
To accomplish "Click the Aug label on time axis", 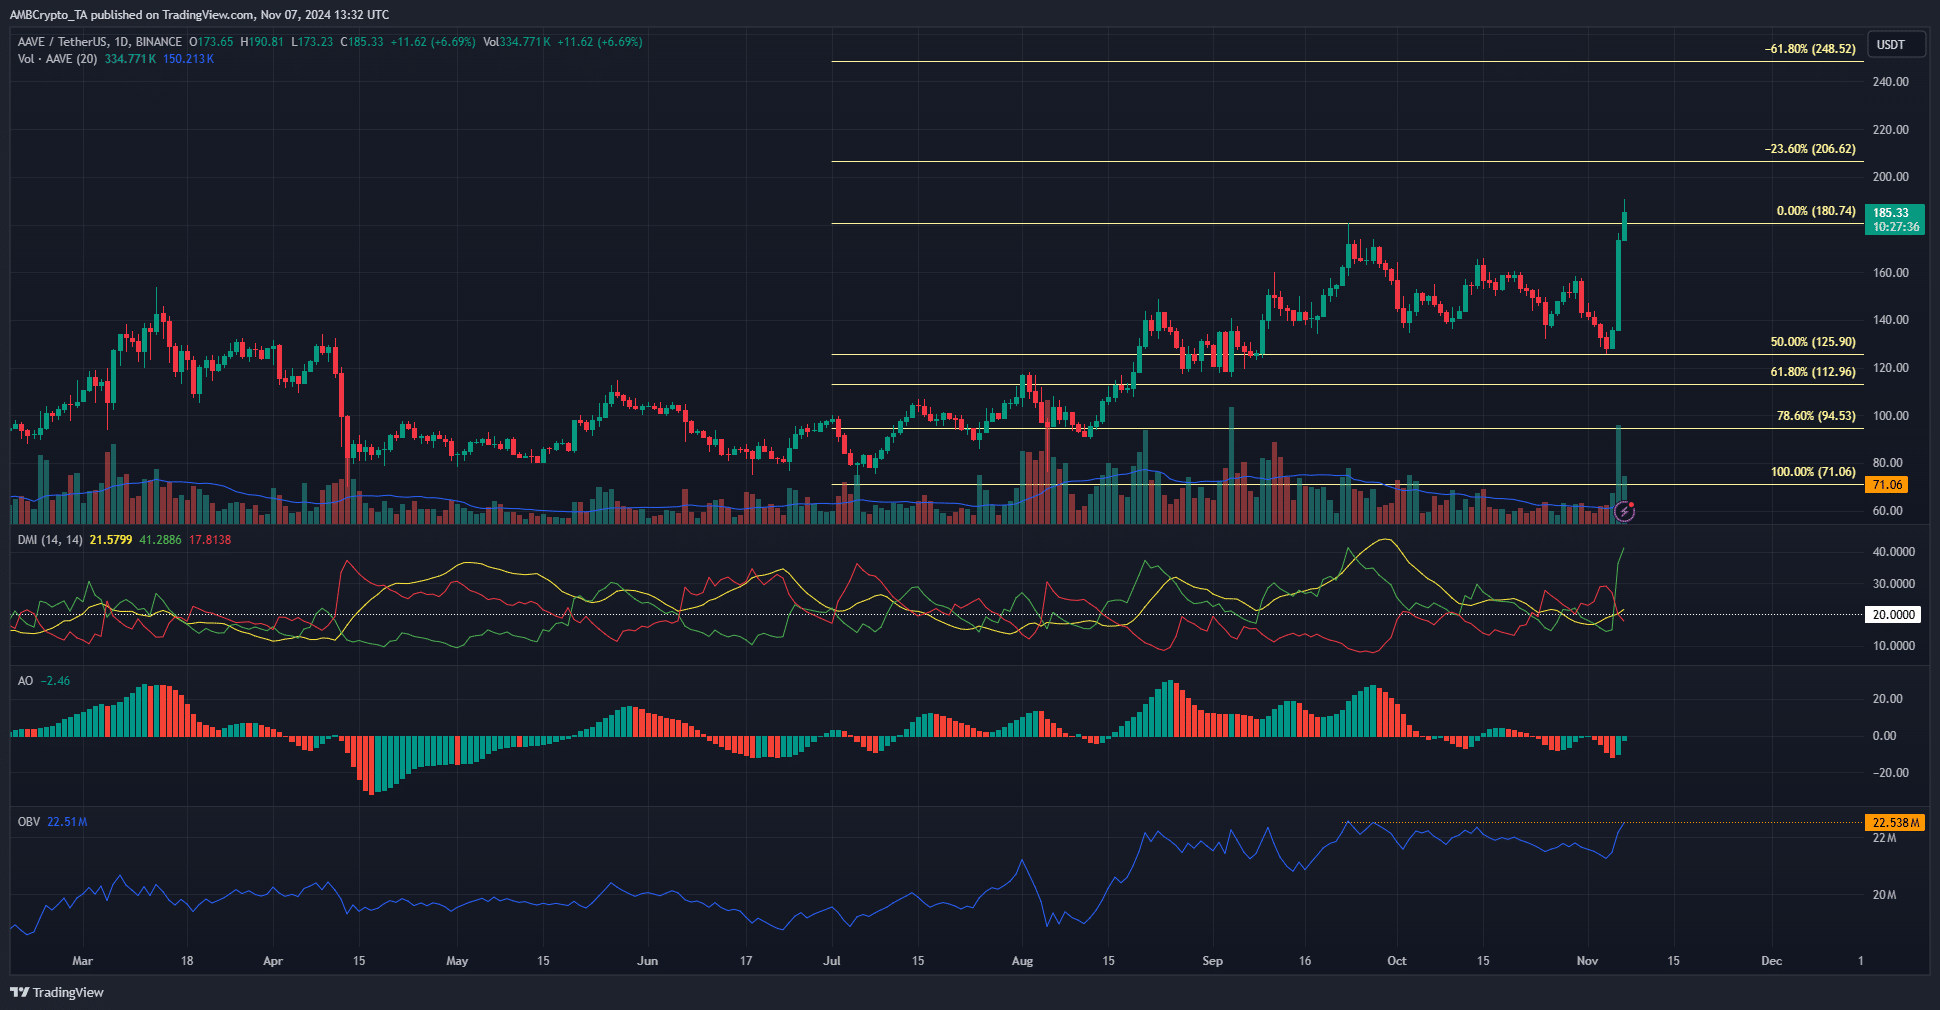I will click(1022, 961).
